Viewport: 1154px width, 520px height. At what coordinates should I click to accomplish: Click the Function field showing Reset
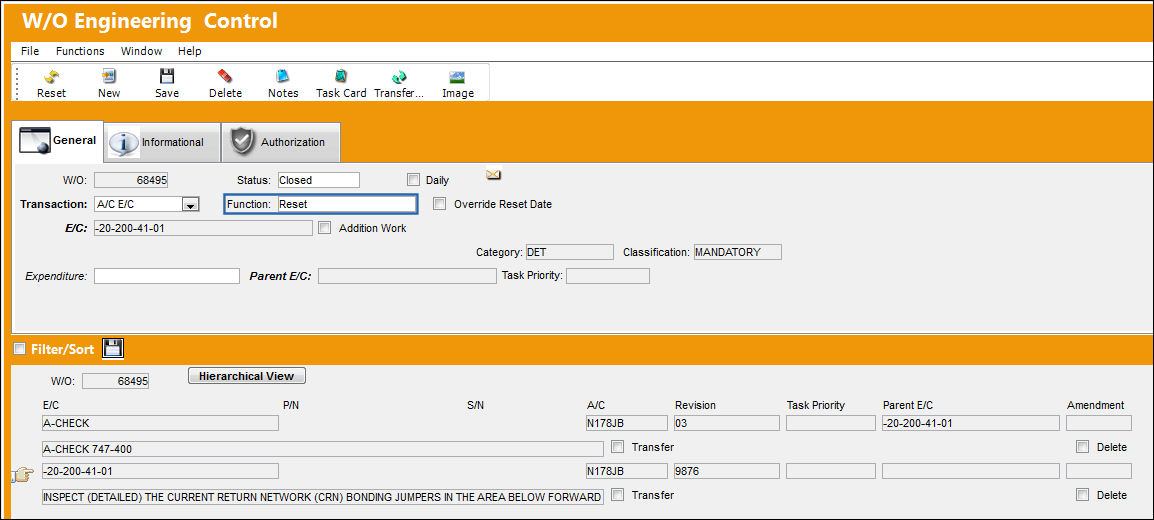point(347,204)
